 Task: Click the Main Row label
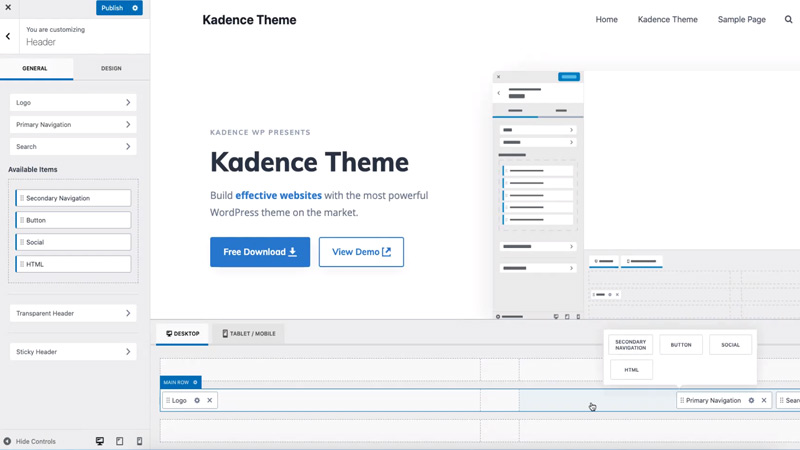coord(176,382)
